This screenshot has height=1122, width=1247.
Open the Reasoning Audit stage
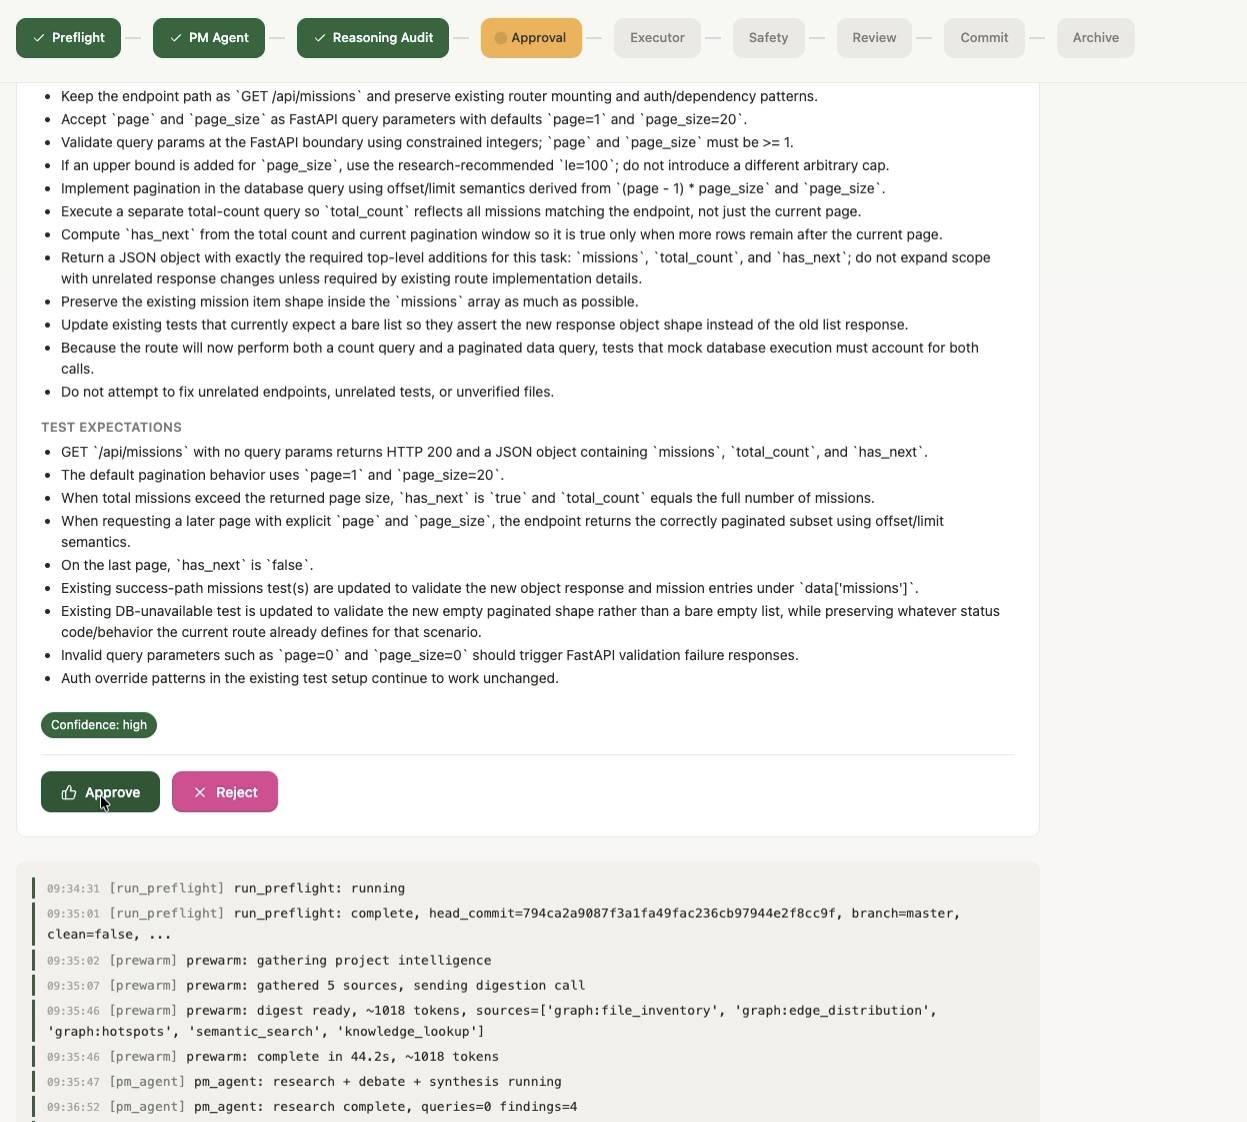[x=373, y=38]
